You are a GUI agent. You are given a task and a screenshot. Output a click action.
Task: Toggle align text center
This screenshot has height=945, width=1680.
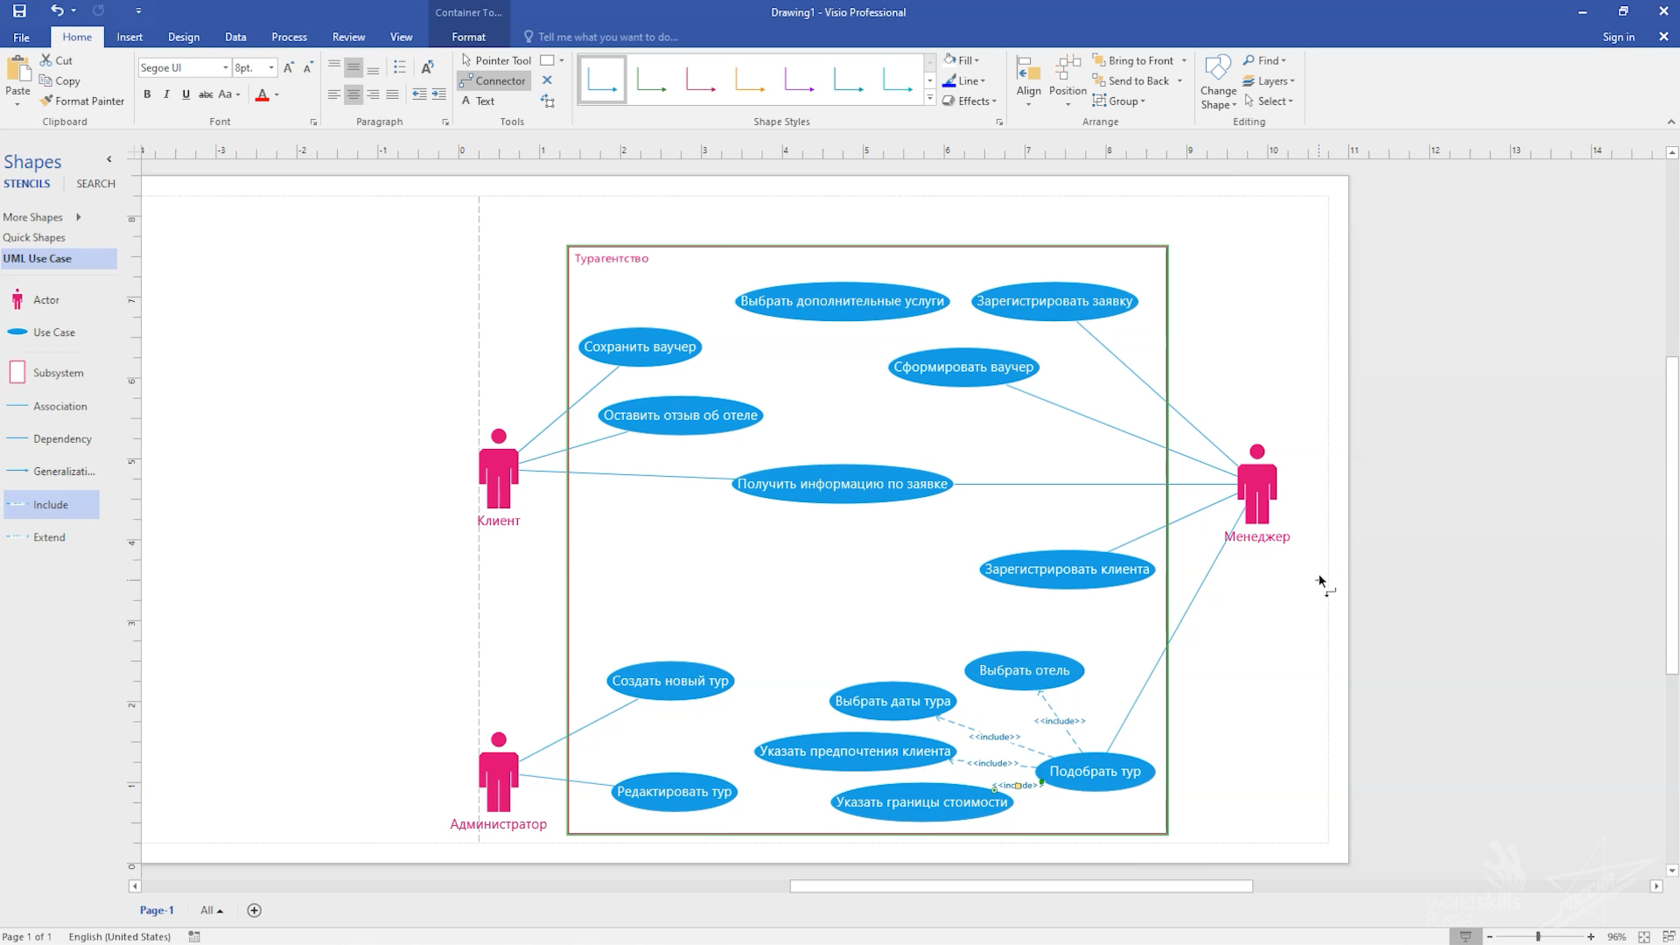pos(353,94)
